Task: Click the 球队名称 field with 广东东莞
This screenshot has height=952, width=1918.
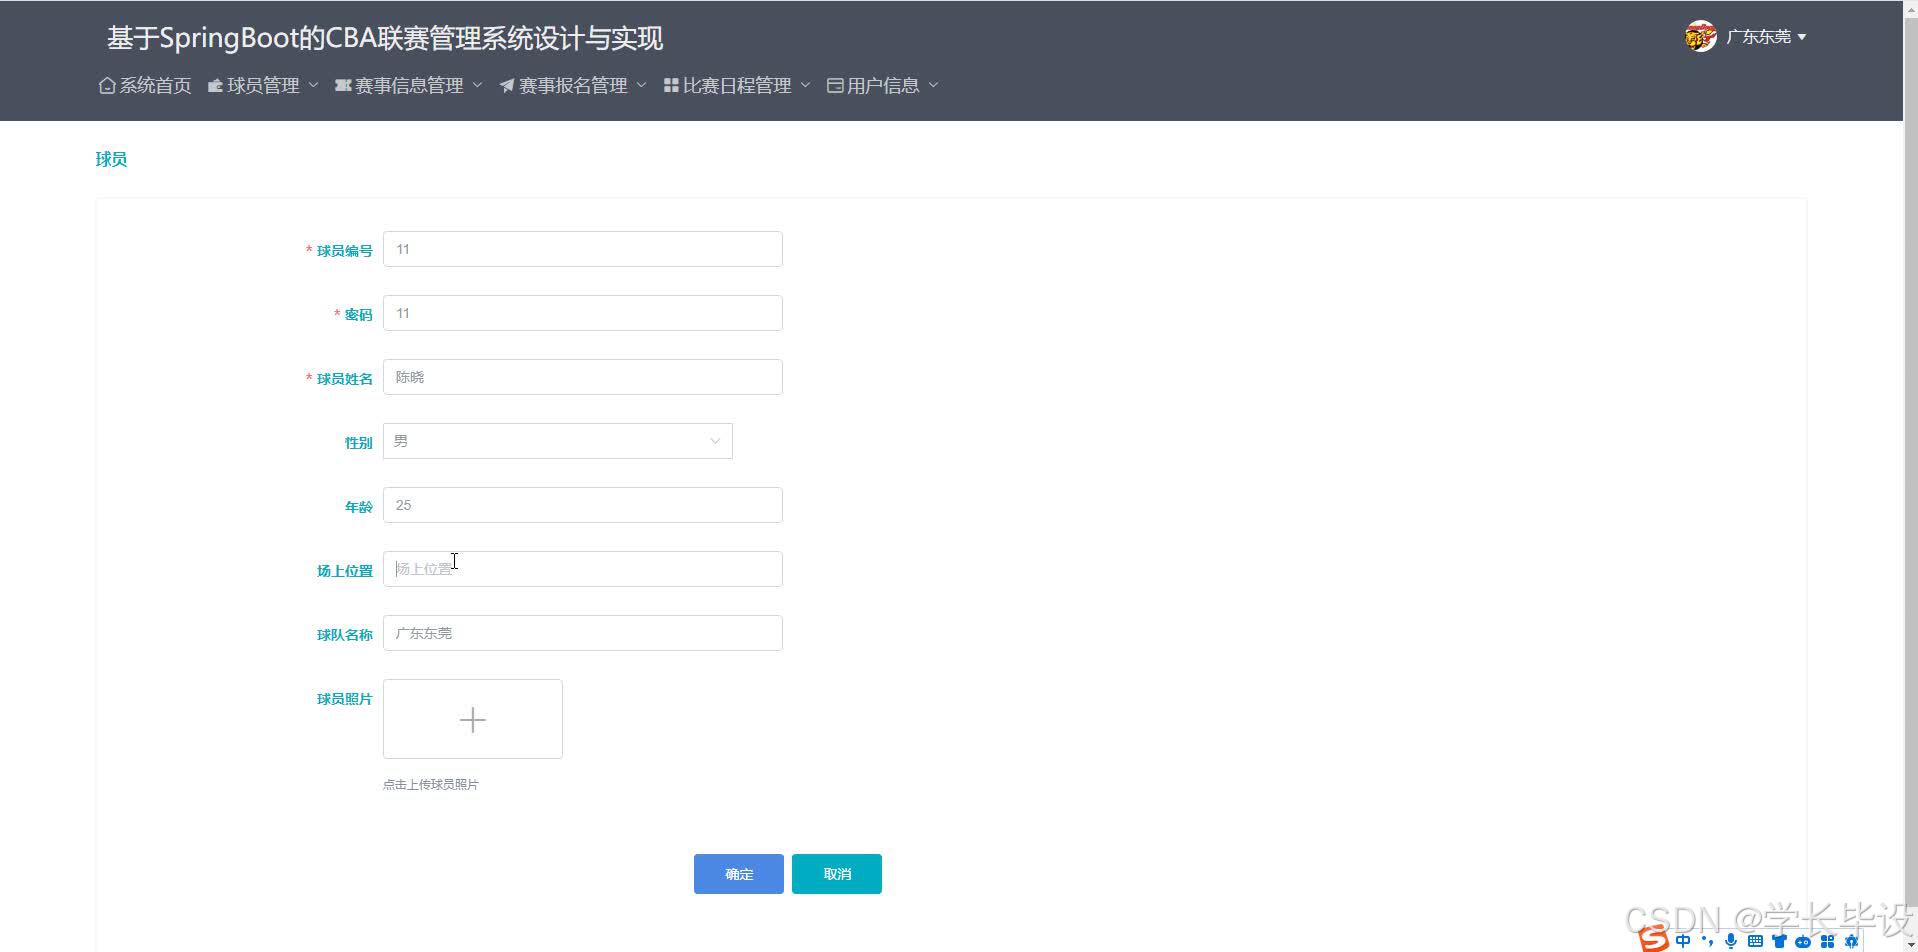Action: tap(583, 633)
